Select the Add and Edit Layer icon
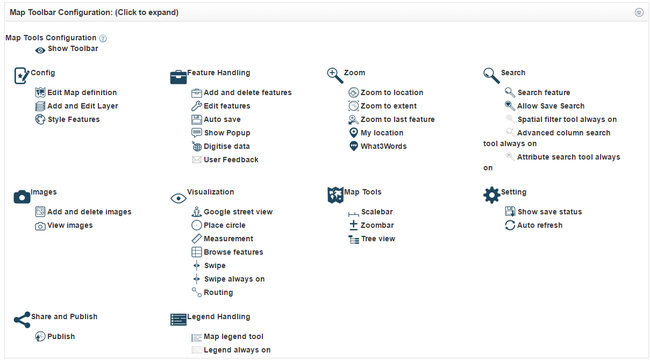The image size is (650, 360). [x=40, y=106]
